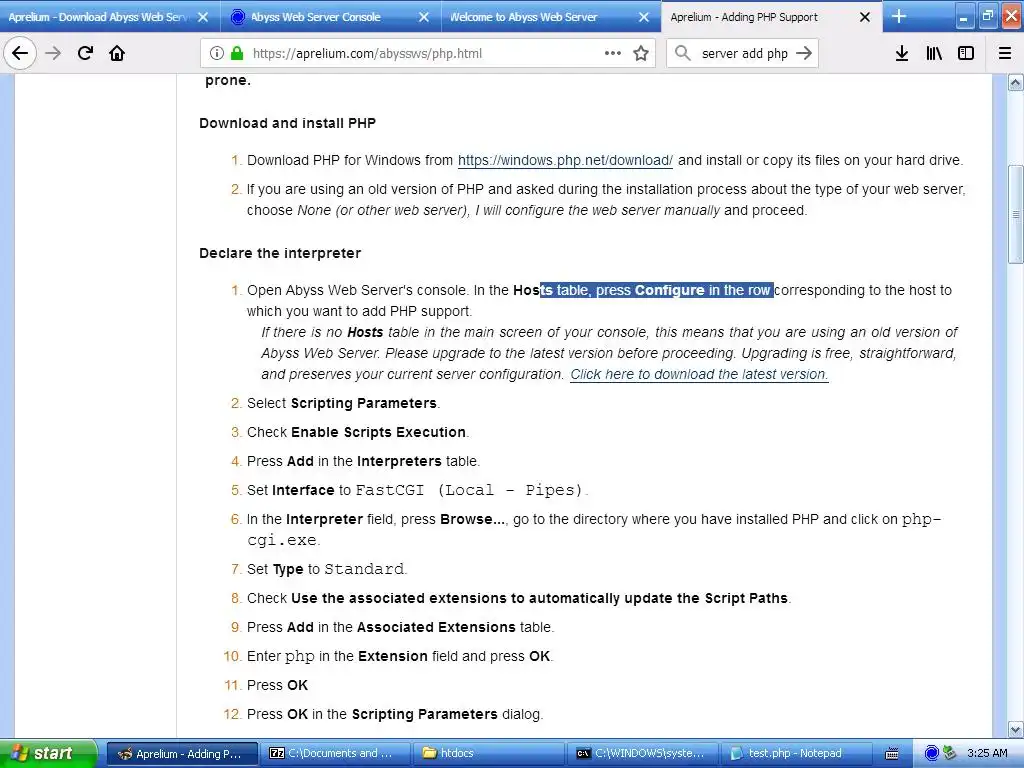Switch to Welcome to Abyss Web Server tab

(x=523, y=17)
